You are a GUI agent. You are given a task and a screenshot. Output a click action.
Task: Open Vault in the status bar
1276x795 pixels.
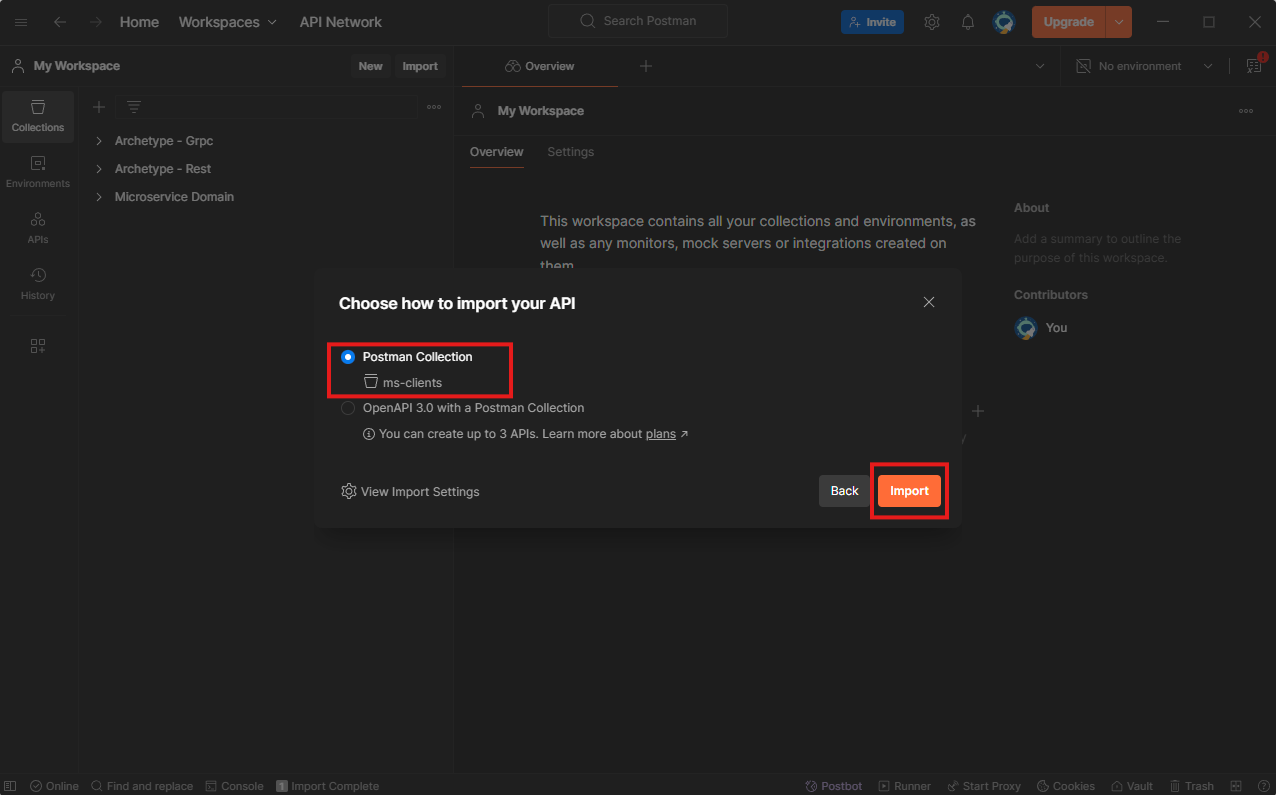coord(1131,786)
